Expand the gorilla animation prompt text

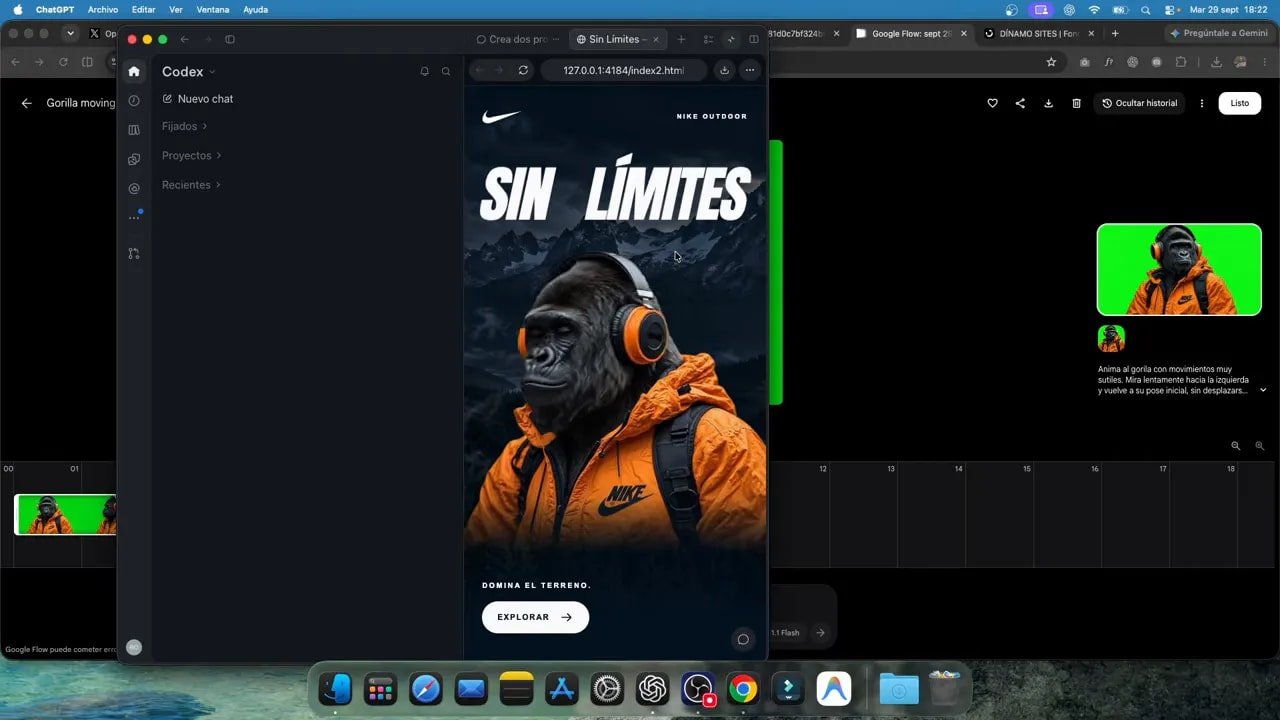pos(1263,390)
